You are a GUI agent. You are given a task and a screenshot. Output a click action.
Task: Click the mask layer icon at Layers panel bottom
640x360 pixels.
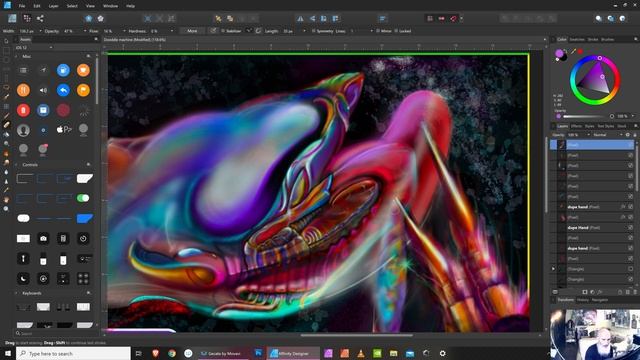click(x=585, y=292)
